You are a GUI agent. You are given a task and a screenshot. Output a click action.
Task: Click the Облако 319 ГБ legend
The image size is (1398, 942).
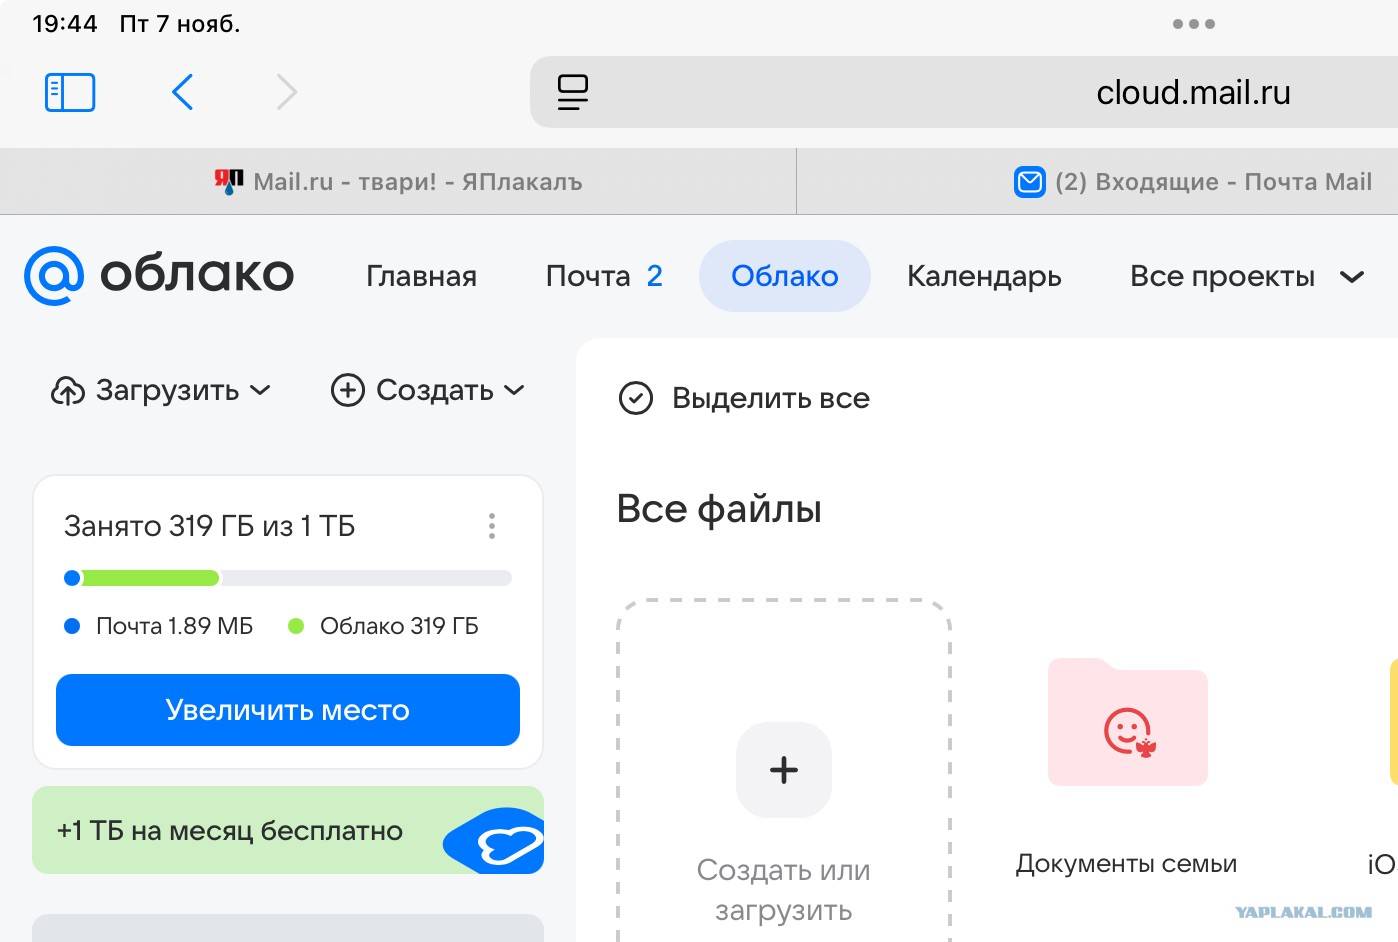click(383, 626)
